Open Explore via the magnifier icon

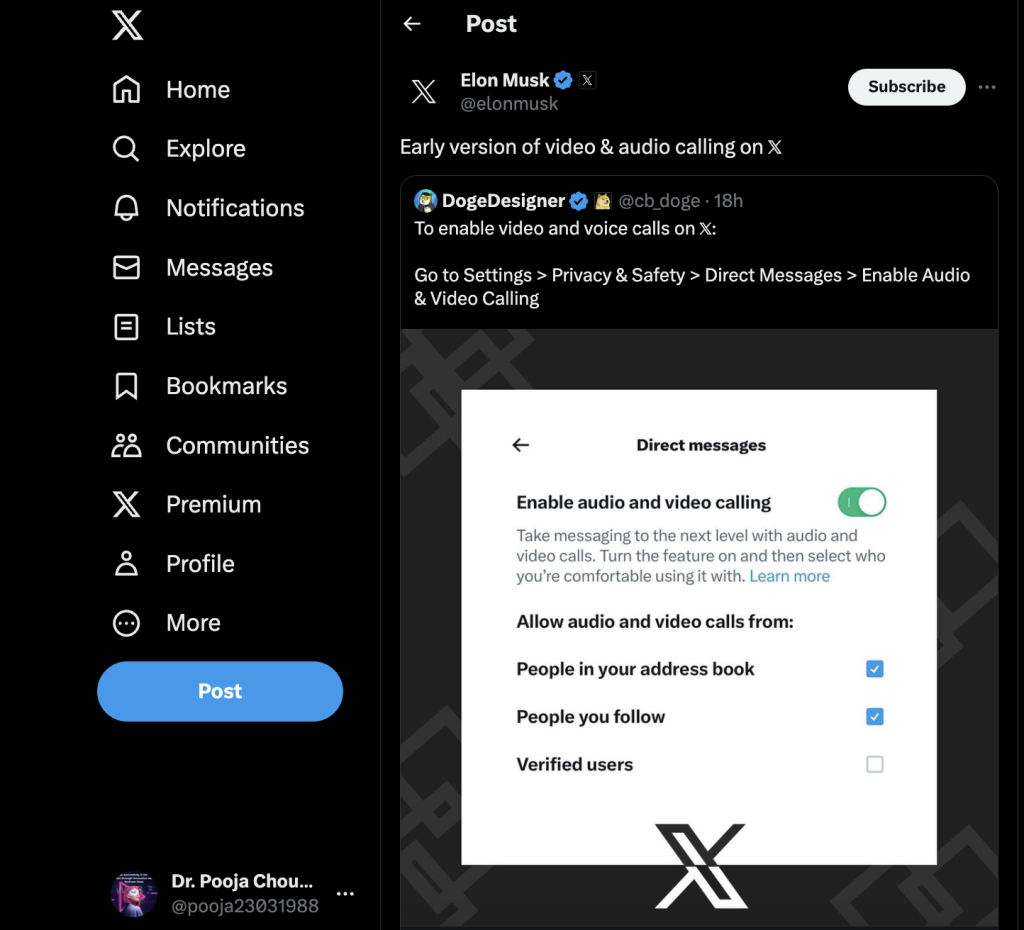[x=125, y=148]
